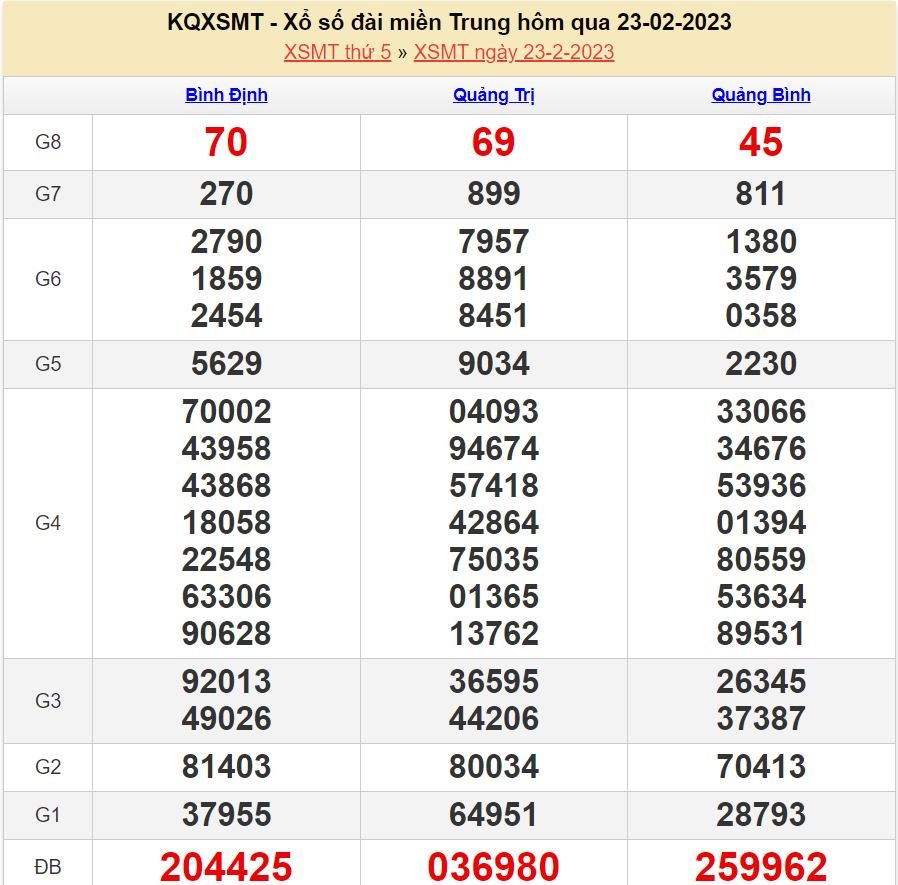Click G4 number 57418
Viewport: 898px width, 885px height.
tap(494, 486)
